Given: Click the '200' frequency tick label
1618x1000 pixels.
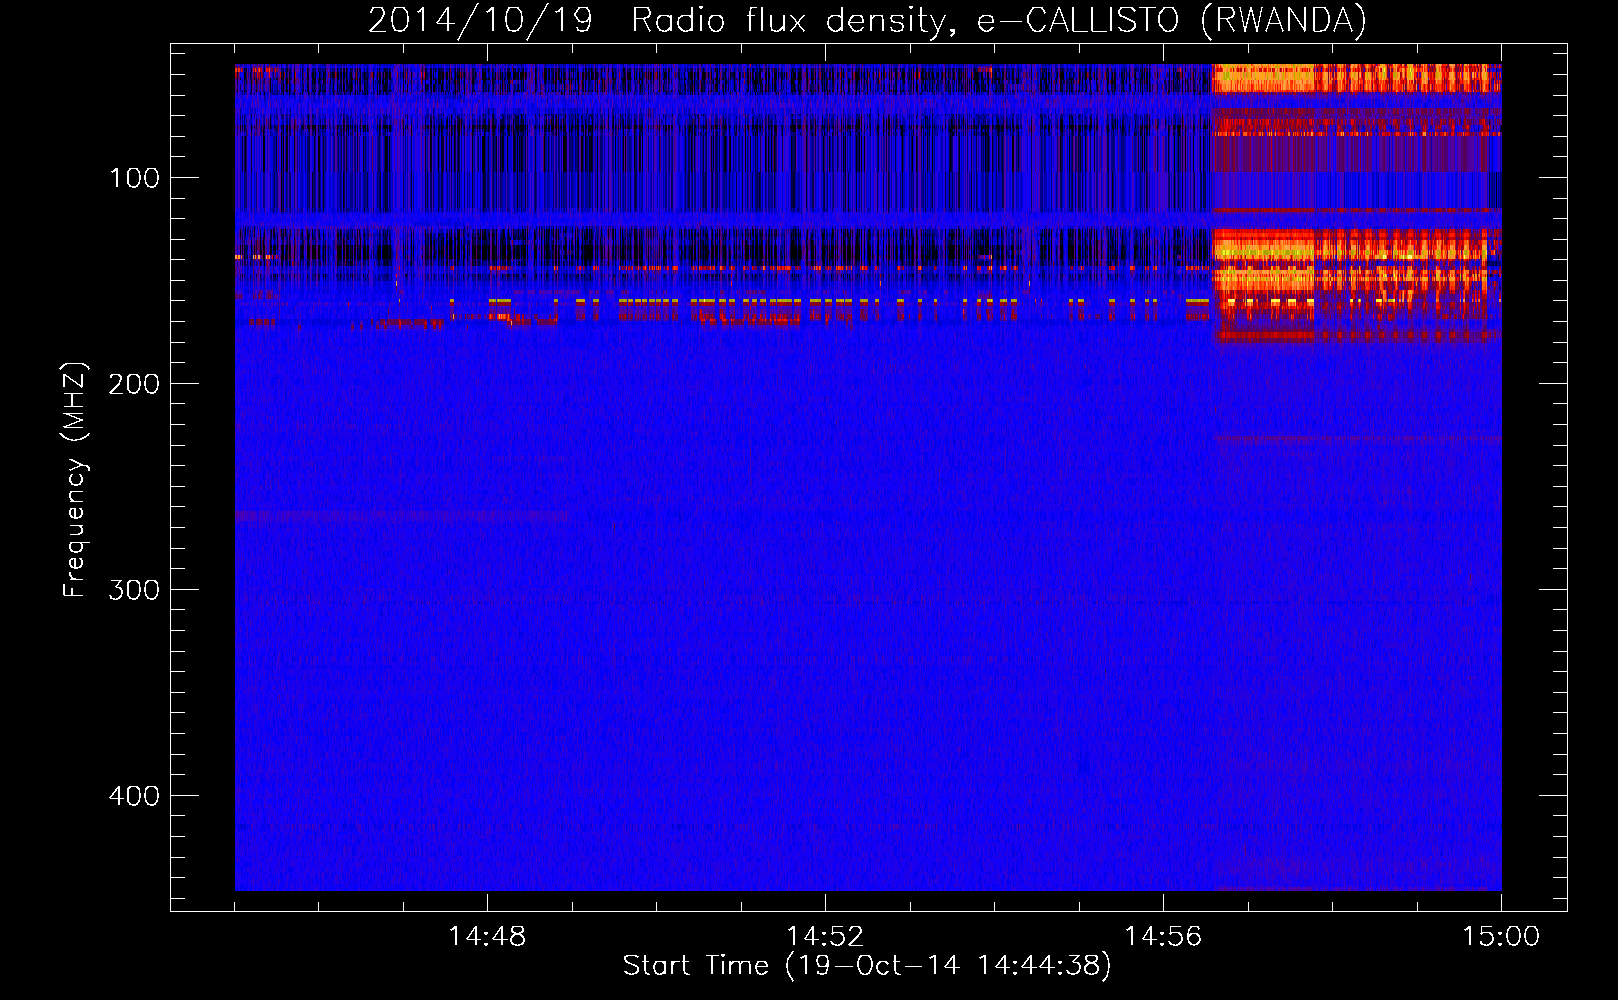Looking at the screenshot, I should [134, 384].
